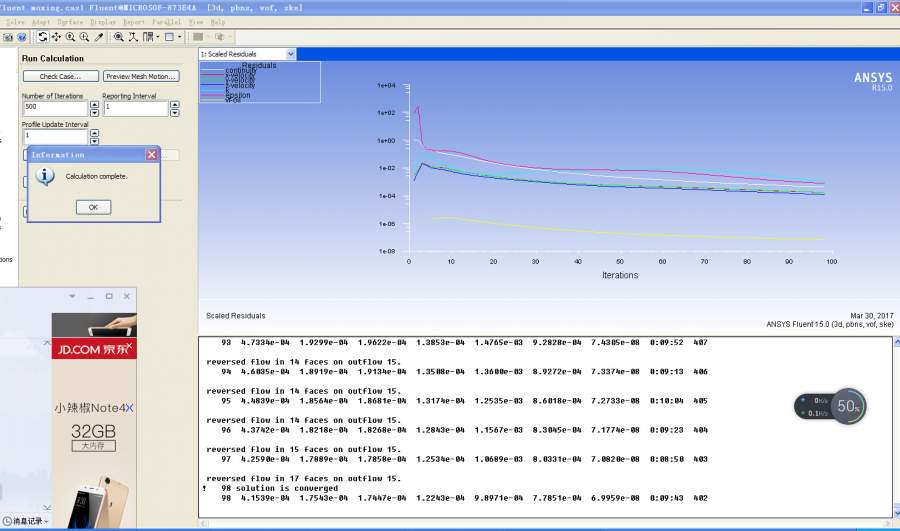Open the Display menu
This screenshot has width=900, height=531.
coord(101,21)
